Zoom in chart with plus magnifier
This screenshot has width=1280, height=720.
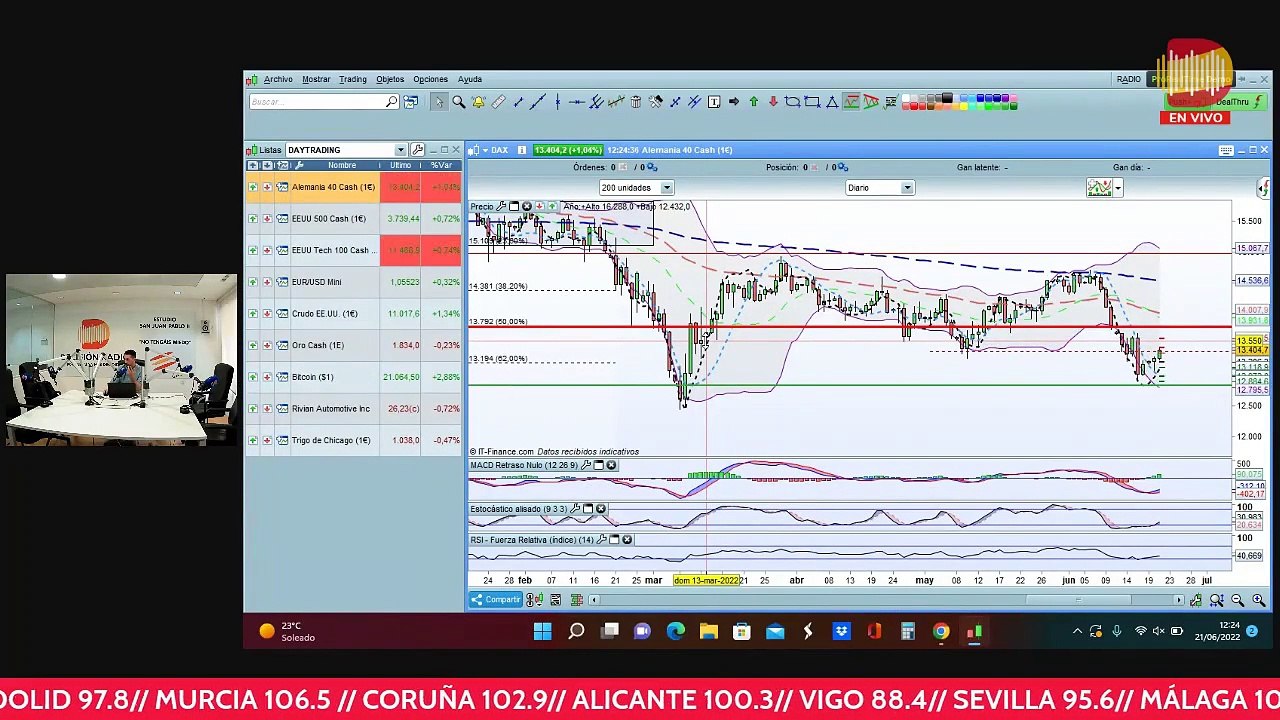[1258, 600]
